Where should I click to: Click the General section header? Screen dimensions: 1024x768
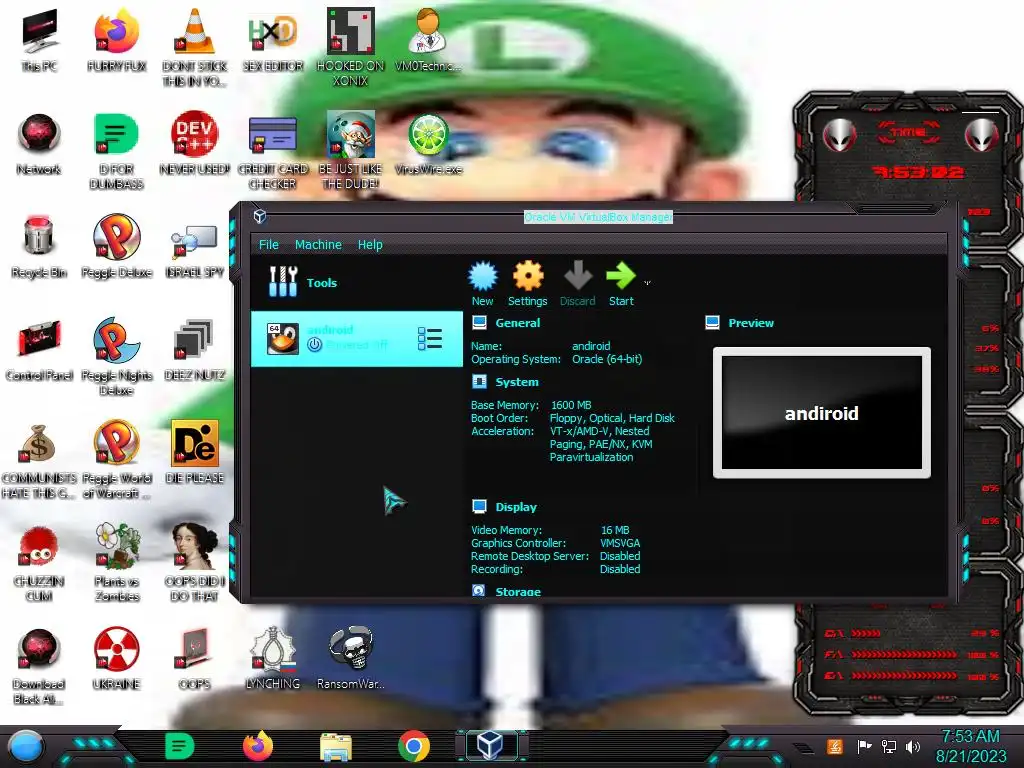517,323
